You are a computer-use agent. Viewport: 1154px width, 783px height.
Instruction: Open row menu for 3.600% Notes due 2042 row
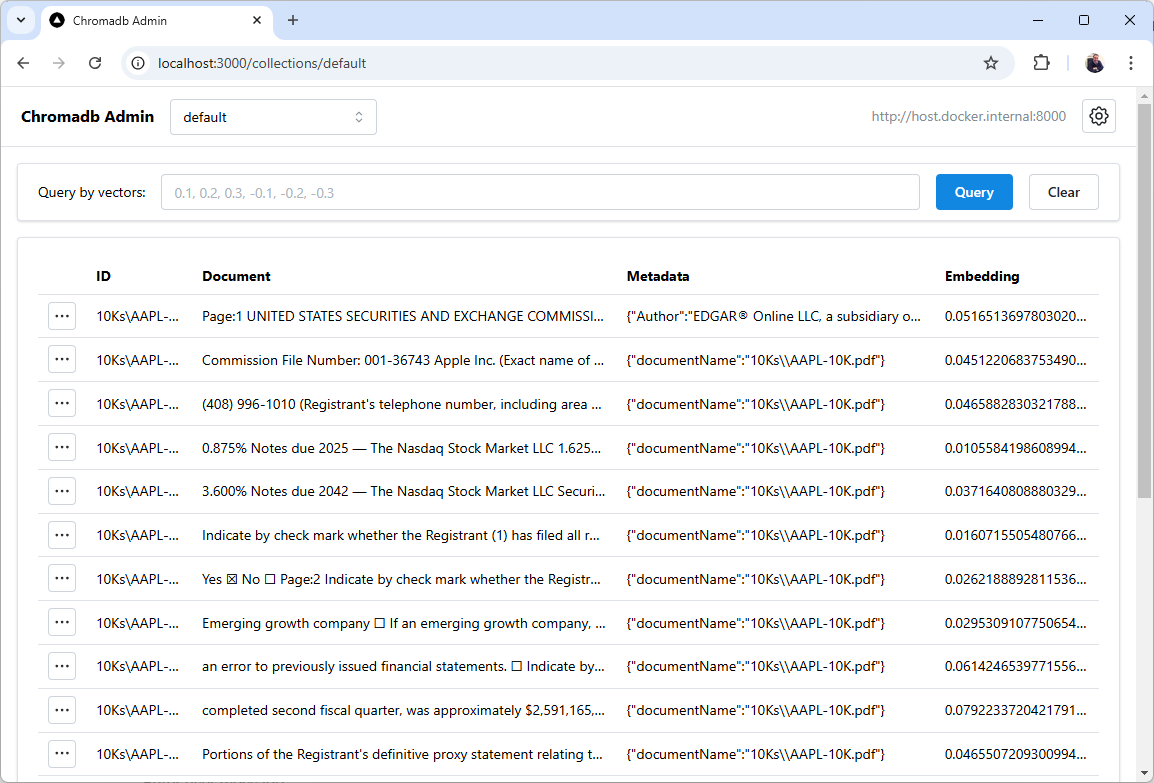pos(62,491)
